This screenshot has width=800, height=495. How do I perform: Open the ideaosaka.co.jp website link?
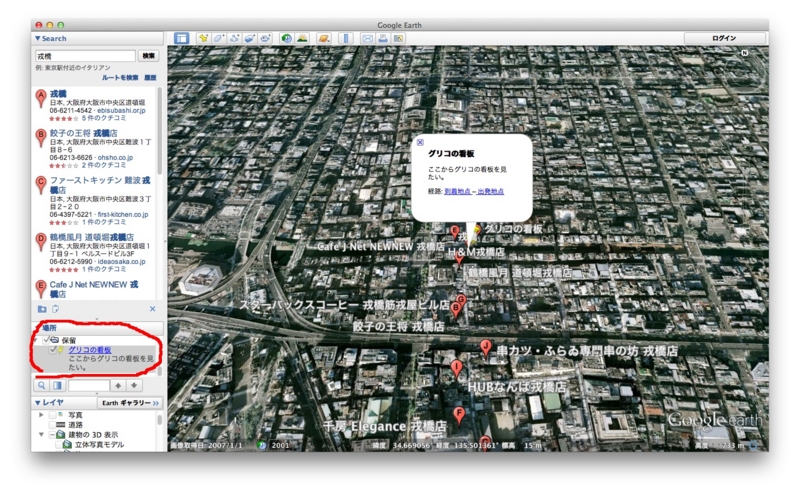[x=121, y=261]
